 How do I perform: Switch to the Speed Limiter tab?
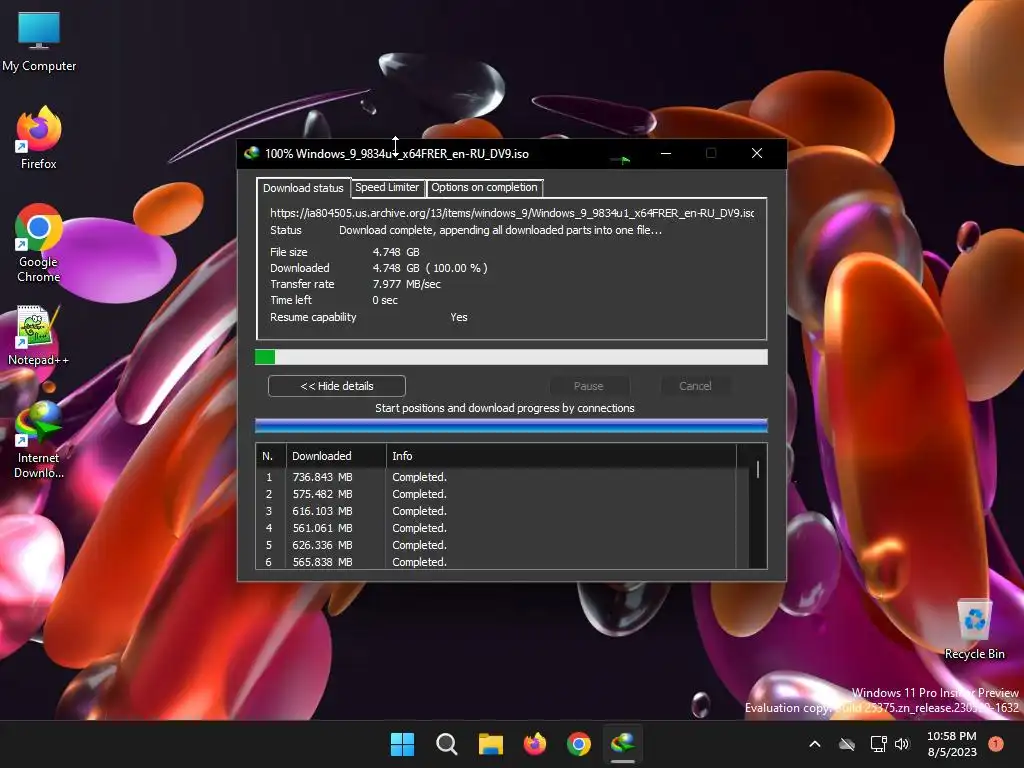(x=387, y=187)
